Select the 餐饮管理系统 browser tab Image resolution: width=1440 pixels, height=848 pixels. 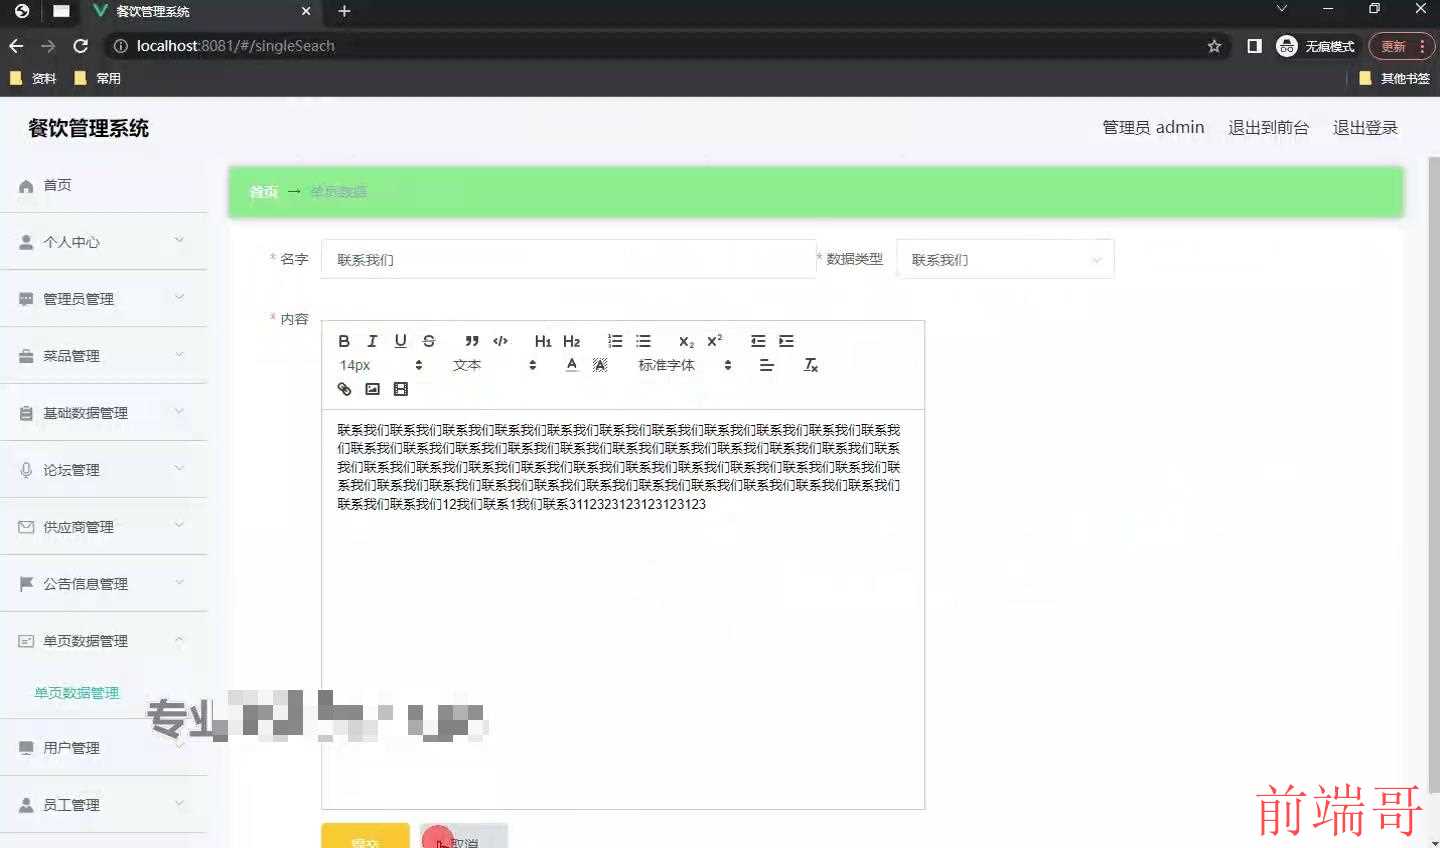[200, 11]
